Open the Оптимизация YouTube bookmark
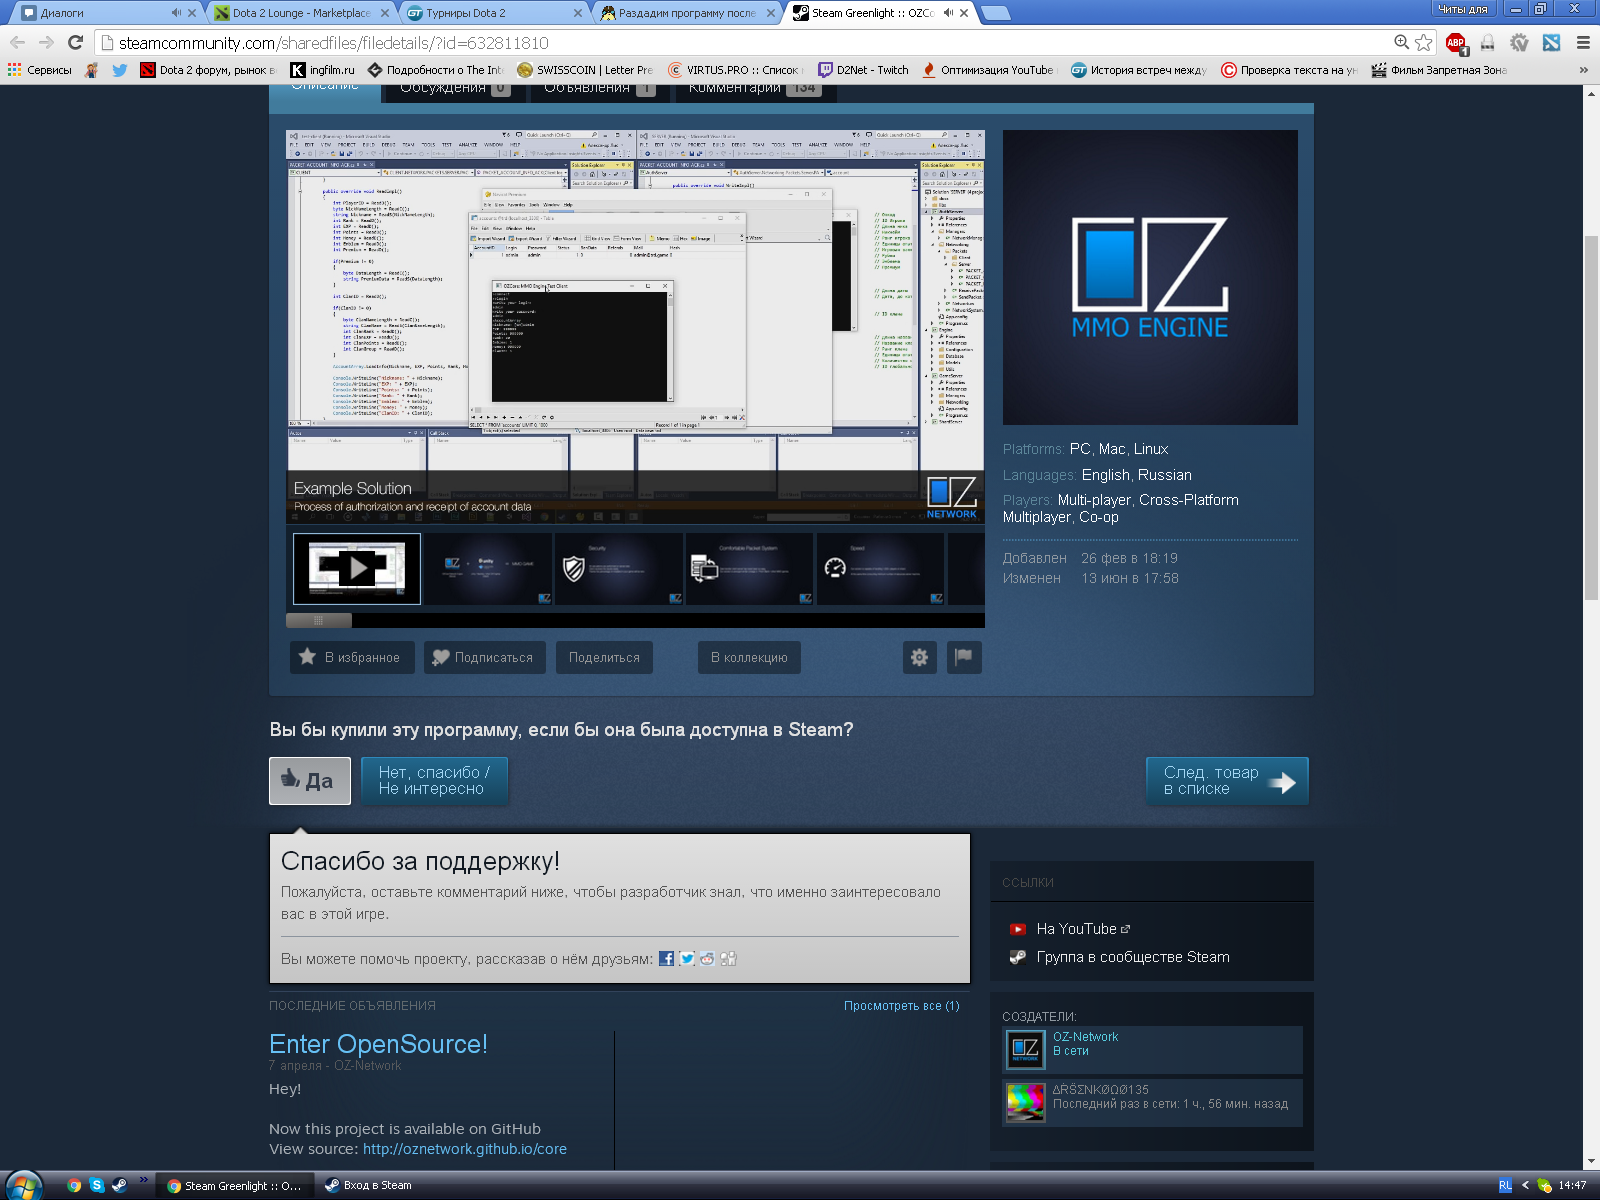 coord(988,70)
